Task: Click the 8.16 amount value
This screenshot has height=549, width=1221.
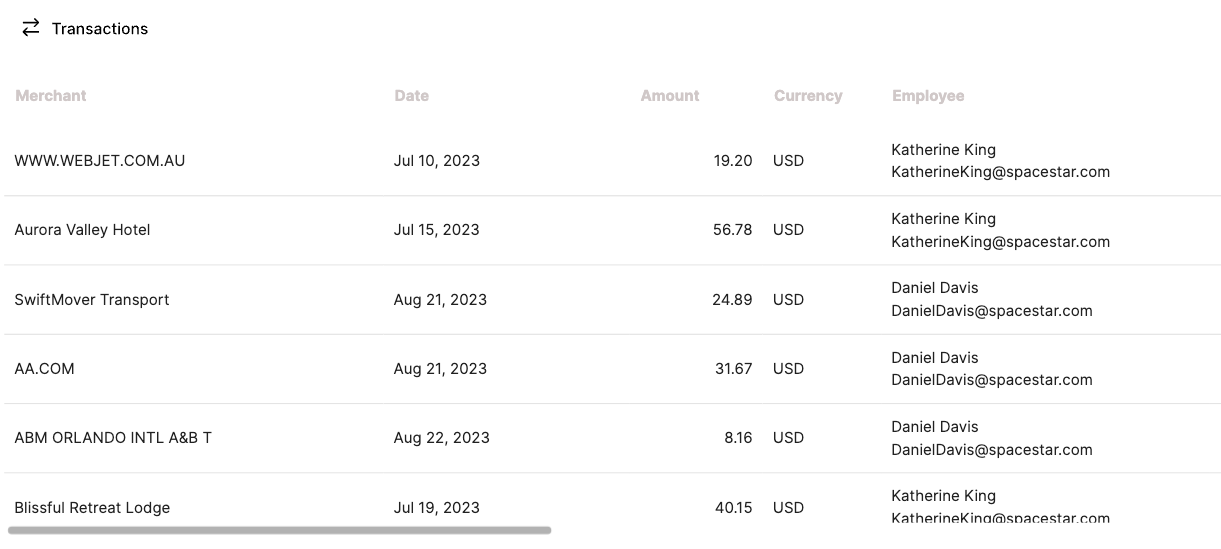Action: [x=738, y=438]
